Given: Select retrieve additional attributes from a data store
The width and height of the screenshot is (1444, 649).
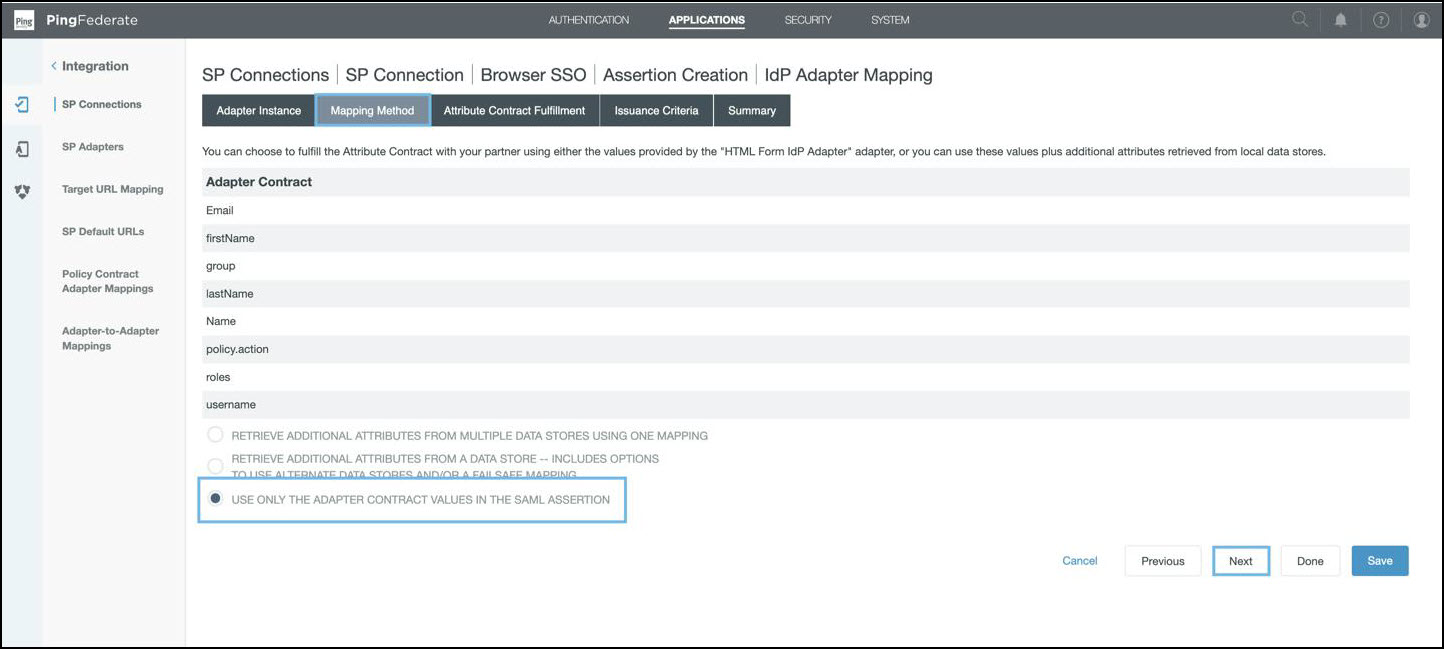Looking at the screenshot, I should tap(215, 465).
